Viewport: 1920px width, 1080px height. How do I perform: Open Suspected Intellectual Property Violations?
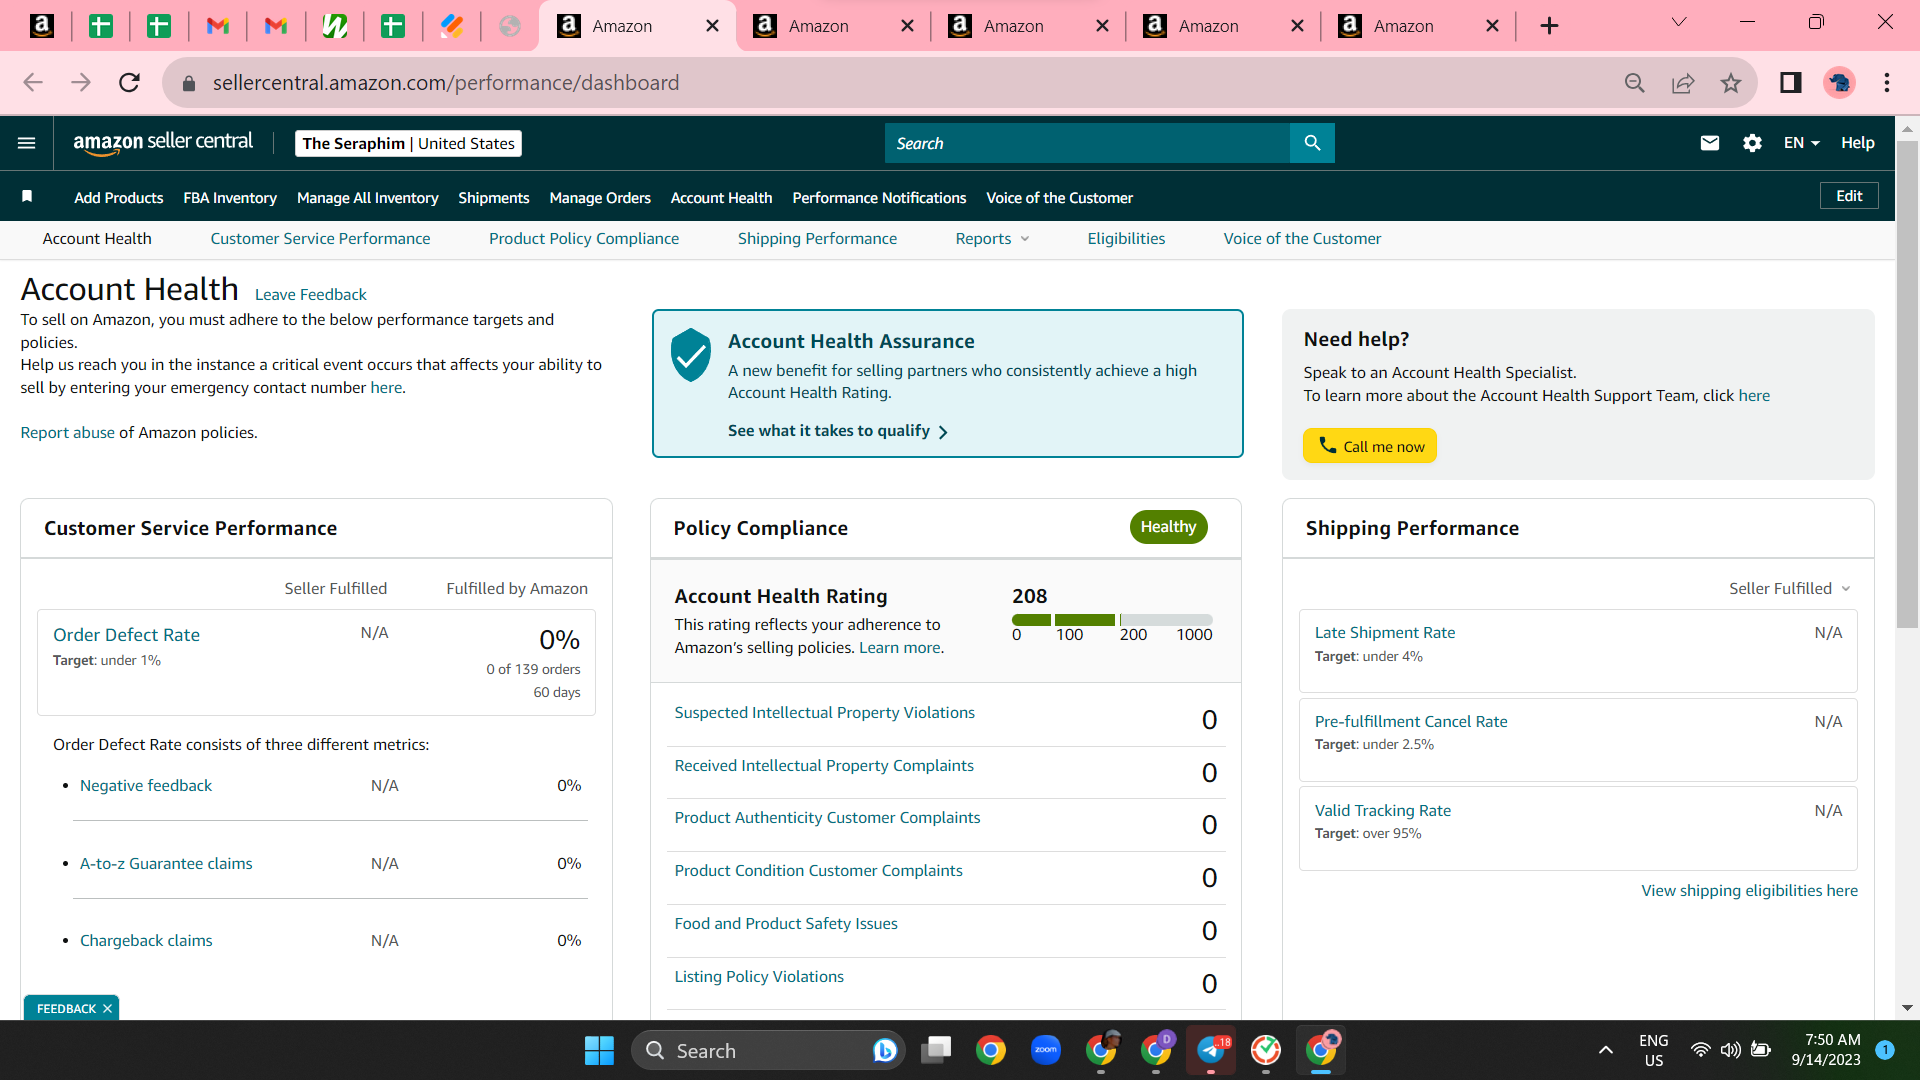coord(824,713)
